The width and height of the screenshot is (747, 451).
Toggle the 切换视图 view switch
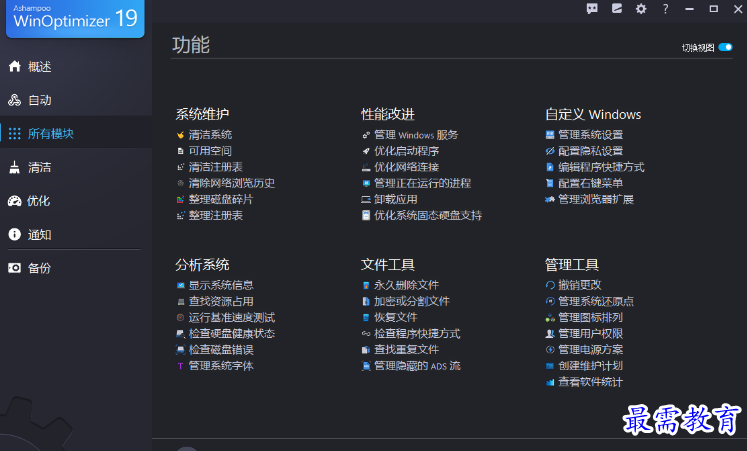pyautogui.click(x=725, y=47)
